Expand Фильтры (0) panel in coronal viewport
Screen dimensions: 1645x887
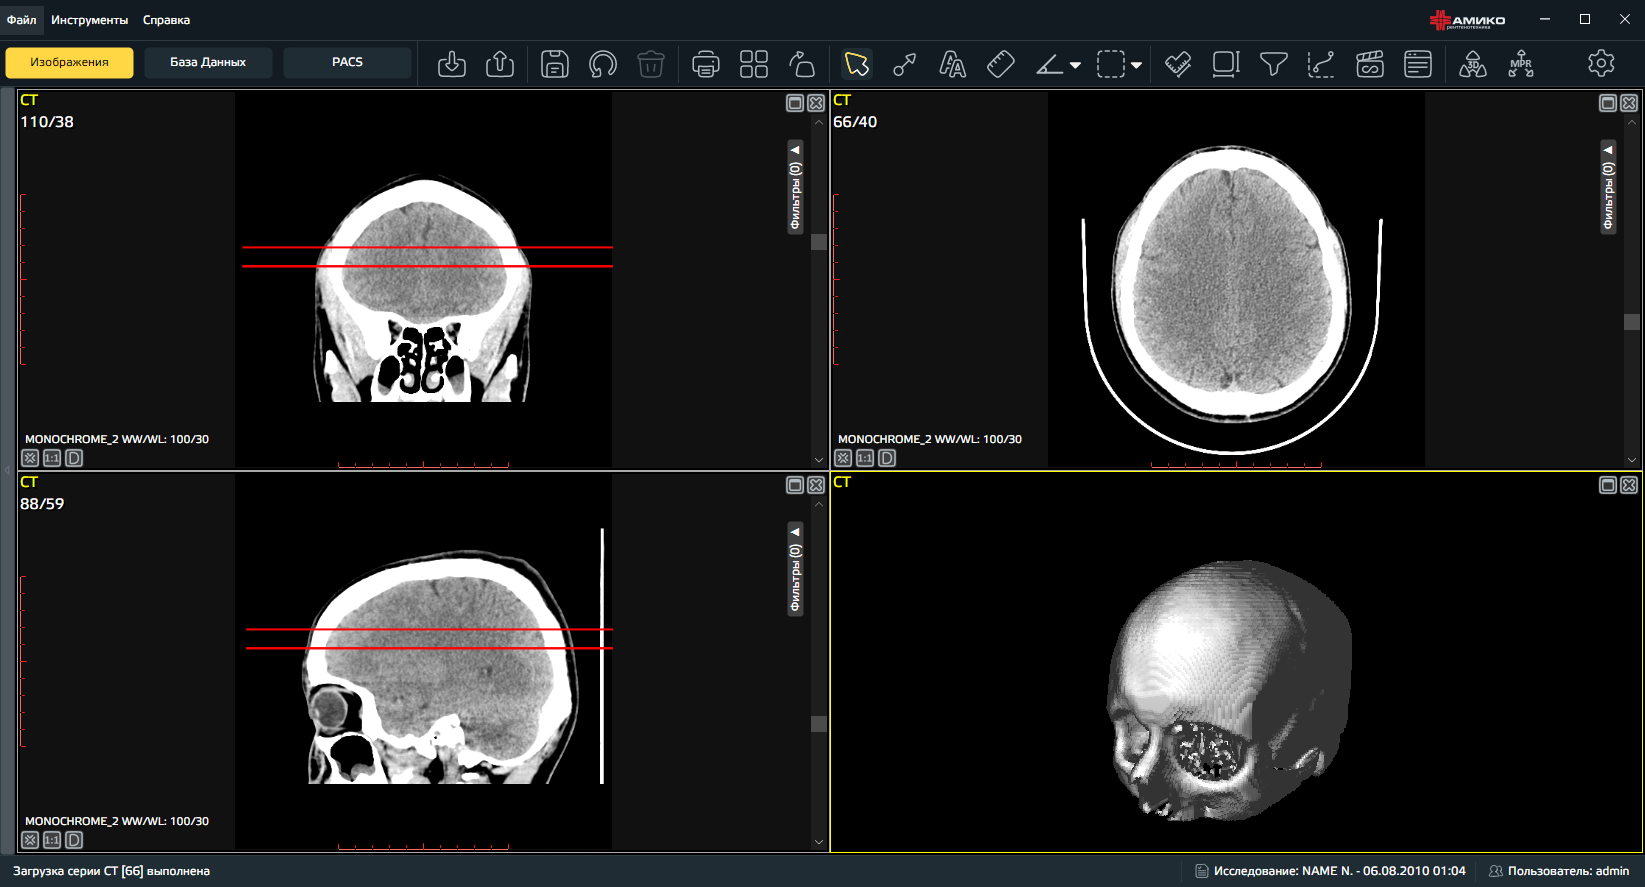[x=795, y=187]
